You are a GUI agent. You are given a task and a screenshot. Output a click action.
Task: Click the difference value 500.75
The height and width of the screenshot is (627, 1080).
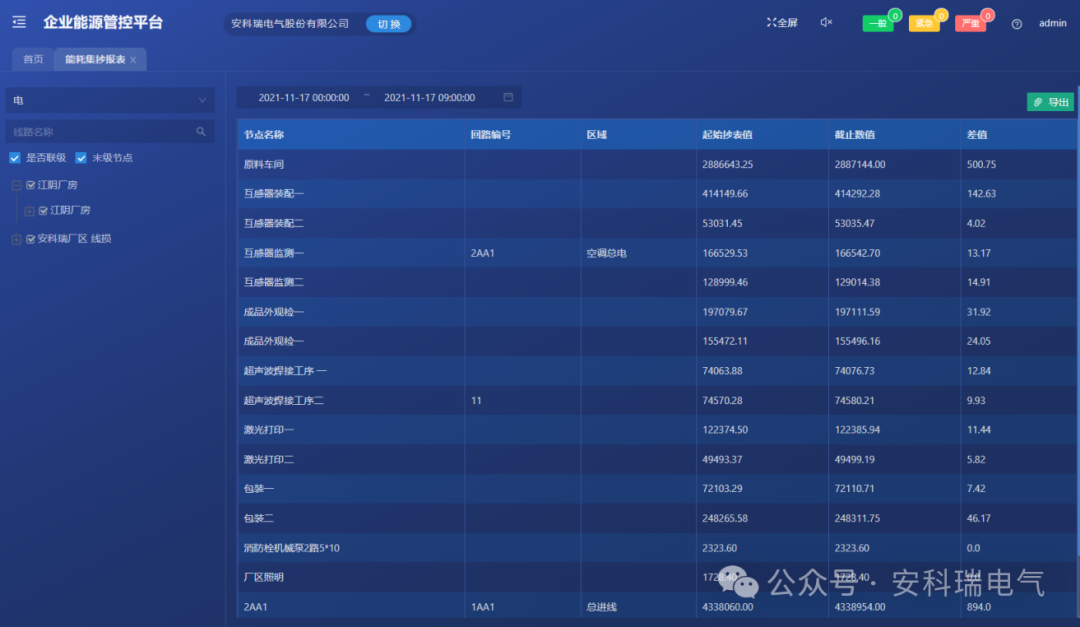[x=982, y=165]
